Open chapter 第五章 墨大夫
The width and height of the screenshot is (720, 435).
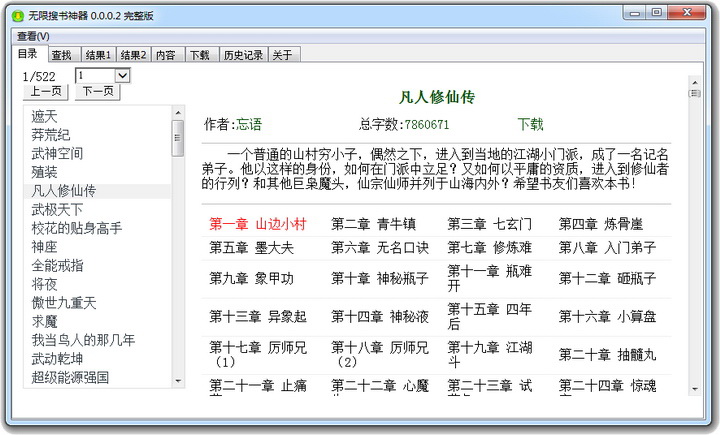click(251, 248)
